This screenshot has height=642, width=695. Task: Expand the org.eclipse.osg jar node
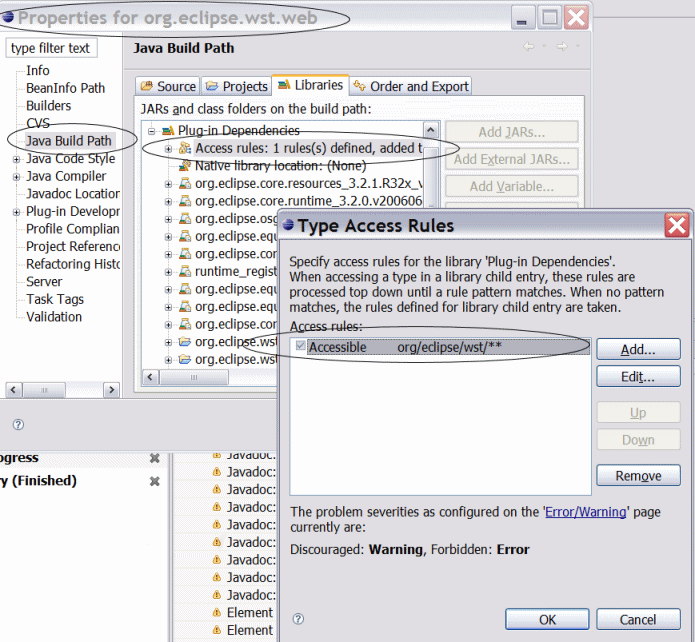click(x=168, y=219)
